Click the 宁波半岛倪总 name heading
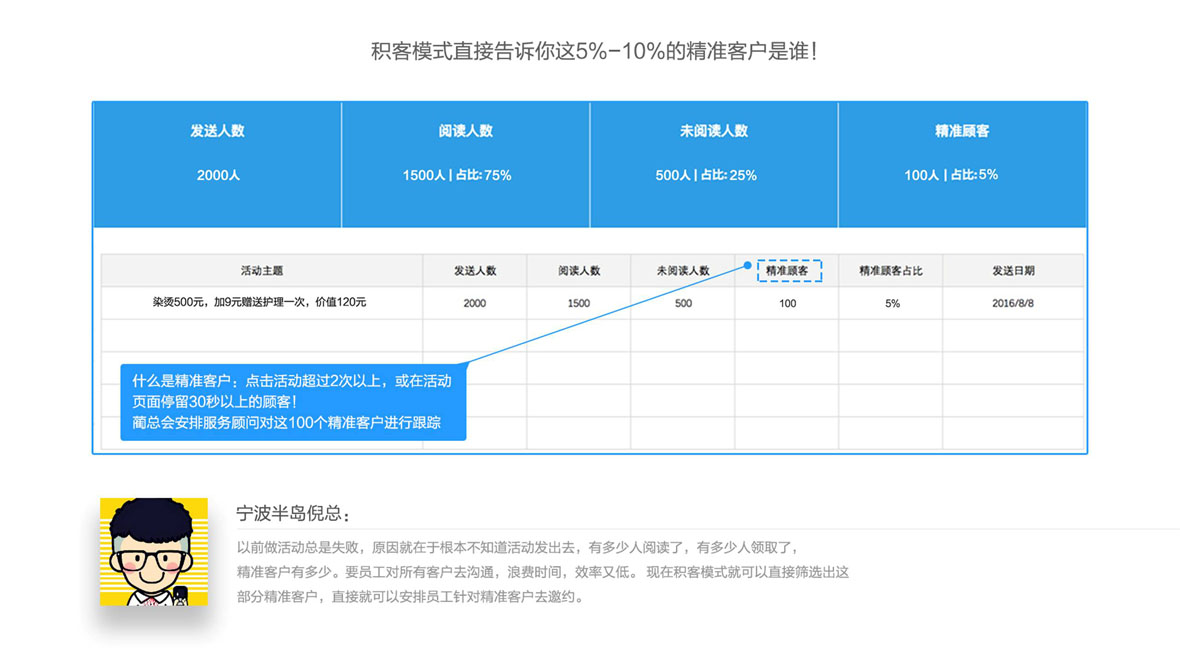The width and height of the screenshot is (1180, 664). pyautogui.click(x=293, y=513)
